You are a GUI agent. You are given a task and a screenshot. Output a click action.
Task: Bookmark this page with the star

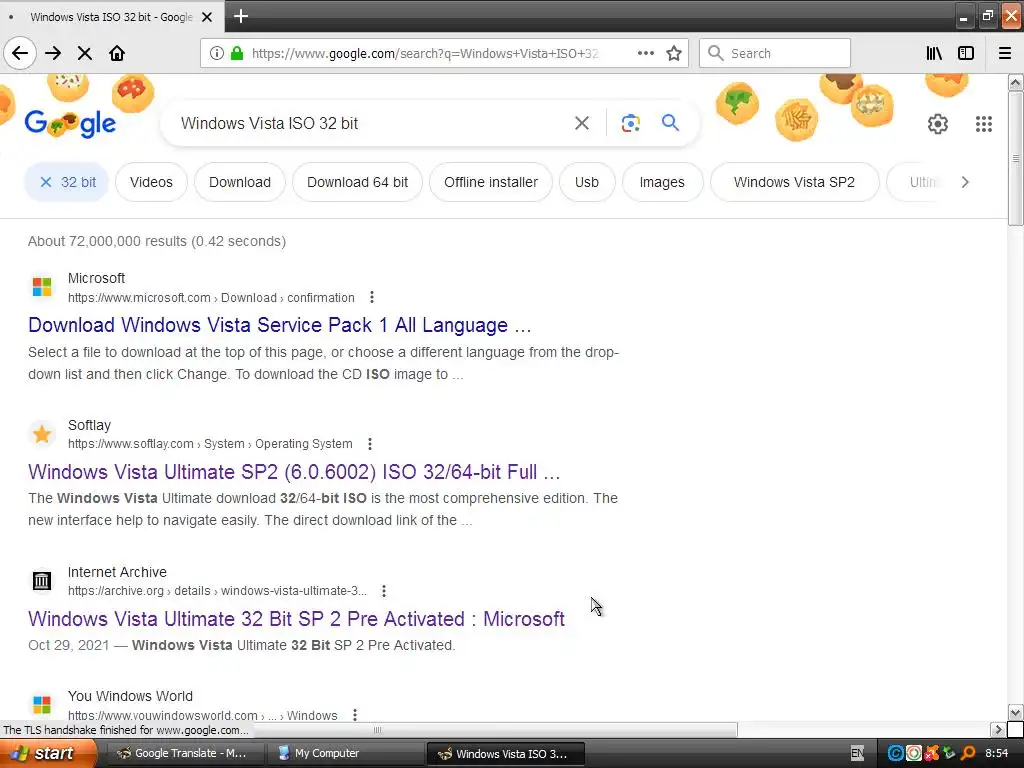674,54
